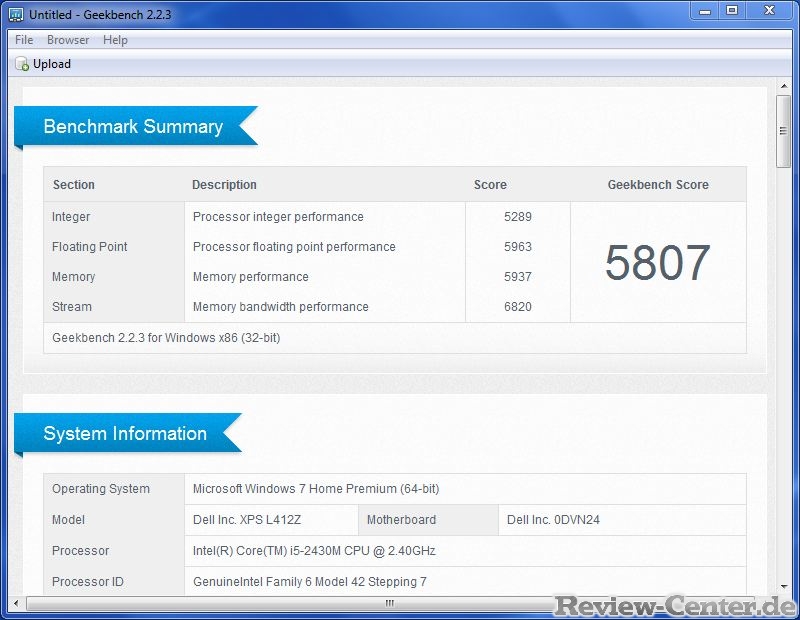Click the vertical scrollbar down arrow
This screenshot has width=800, height=620.
point(784,587)
